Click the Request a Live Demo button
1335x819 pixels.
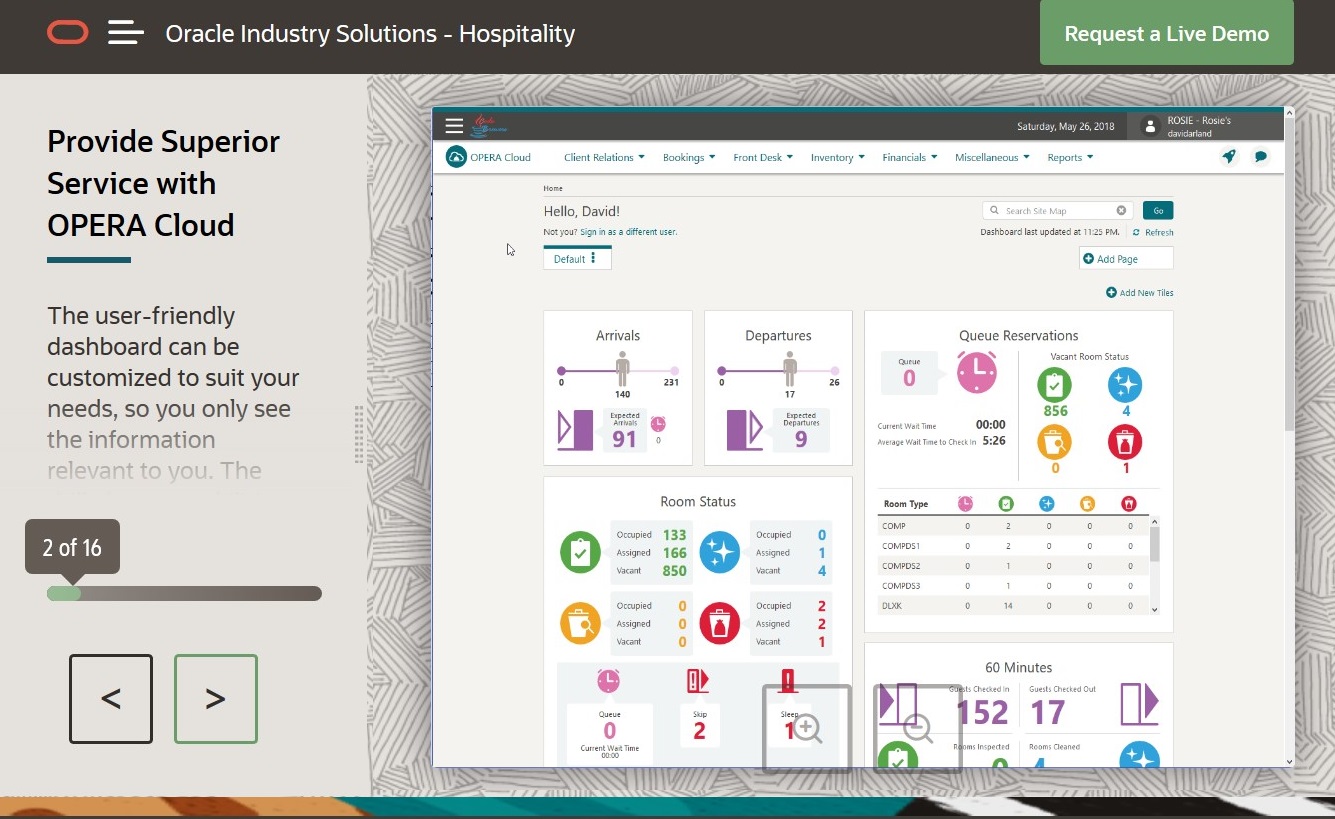click(x=1167, y=33)
